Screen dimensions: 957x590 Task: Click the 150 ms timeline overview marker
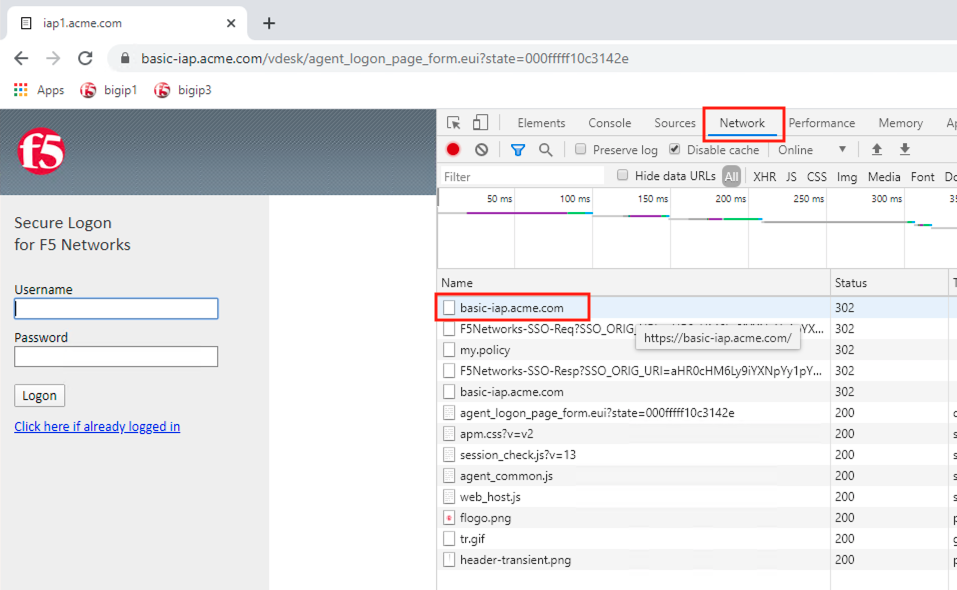[653, 199]
